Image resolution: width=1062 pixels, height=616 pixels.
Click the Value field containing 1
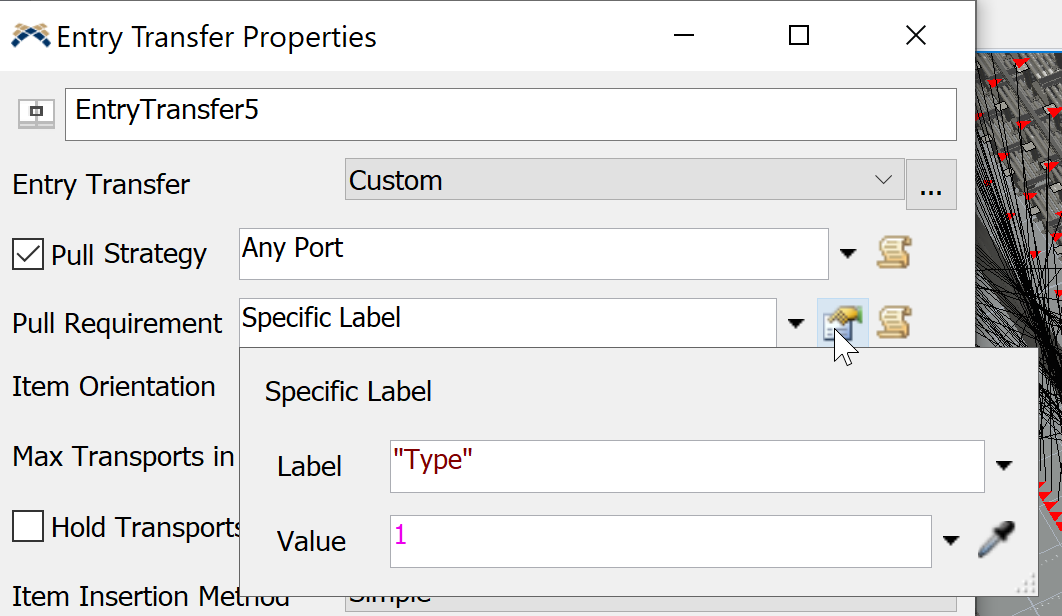(660, 541)
